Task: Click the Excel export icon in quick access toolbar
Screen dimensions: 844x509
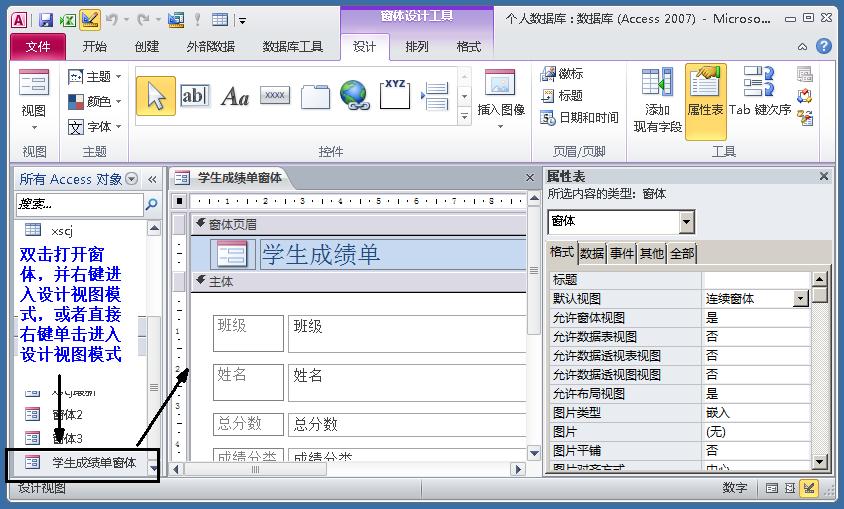Action: tap(67, 20)
